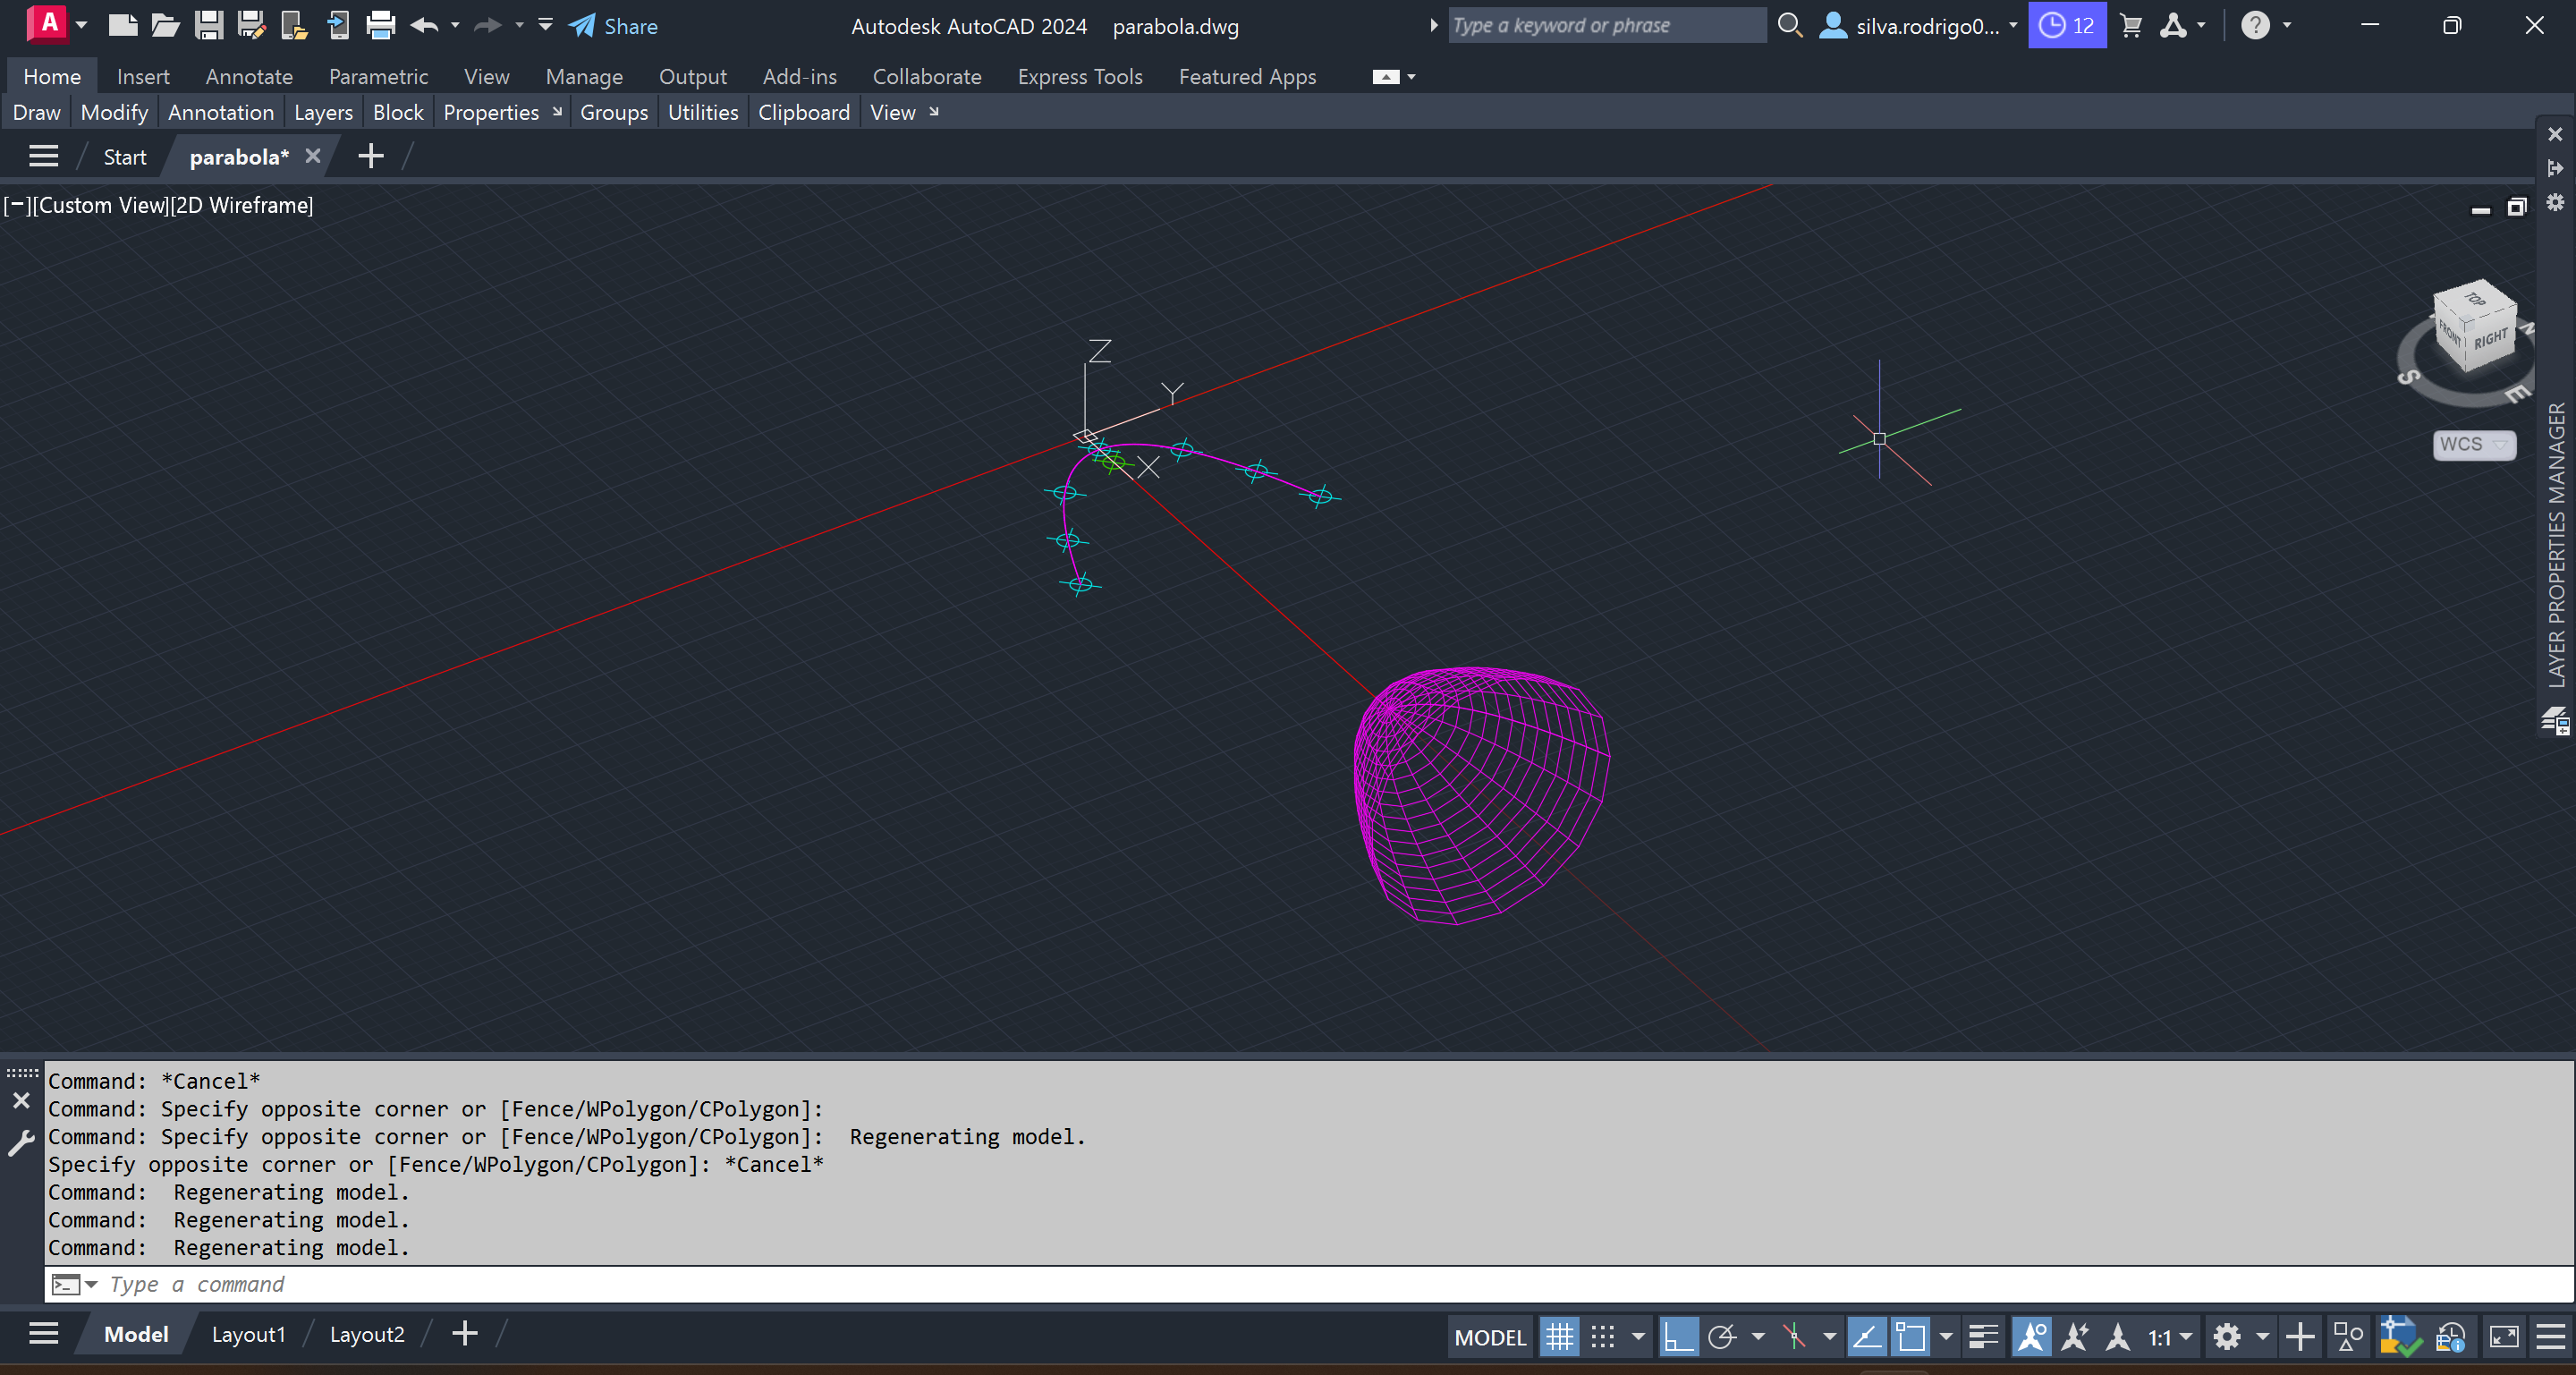Open status bar customization menu
This screenshot has height=1375, width=2576.
(x=2551, y=1337)
